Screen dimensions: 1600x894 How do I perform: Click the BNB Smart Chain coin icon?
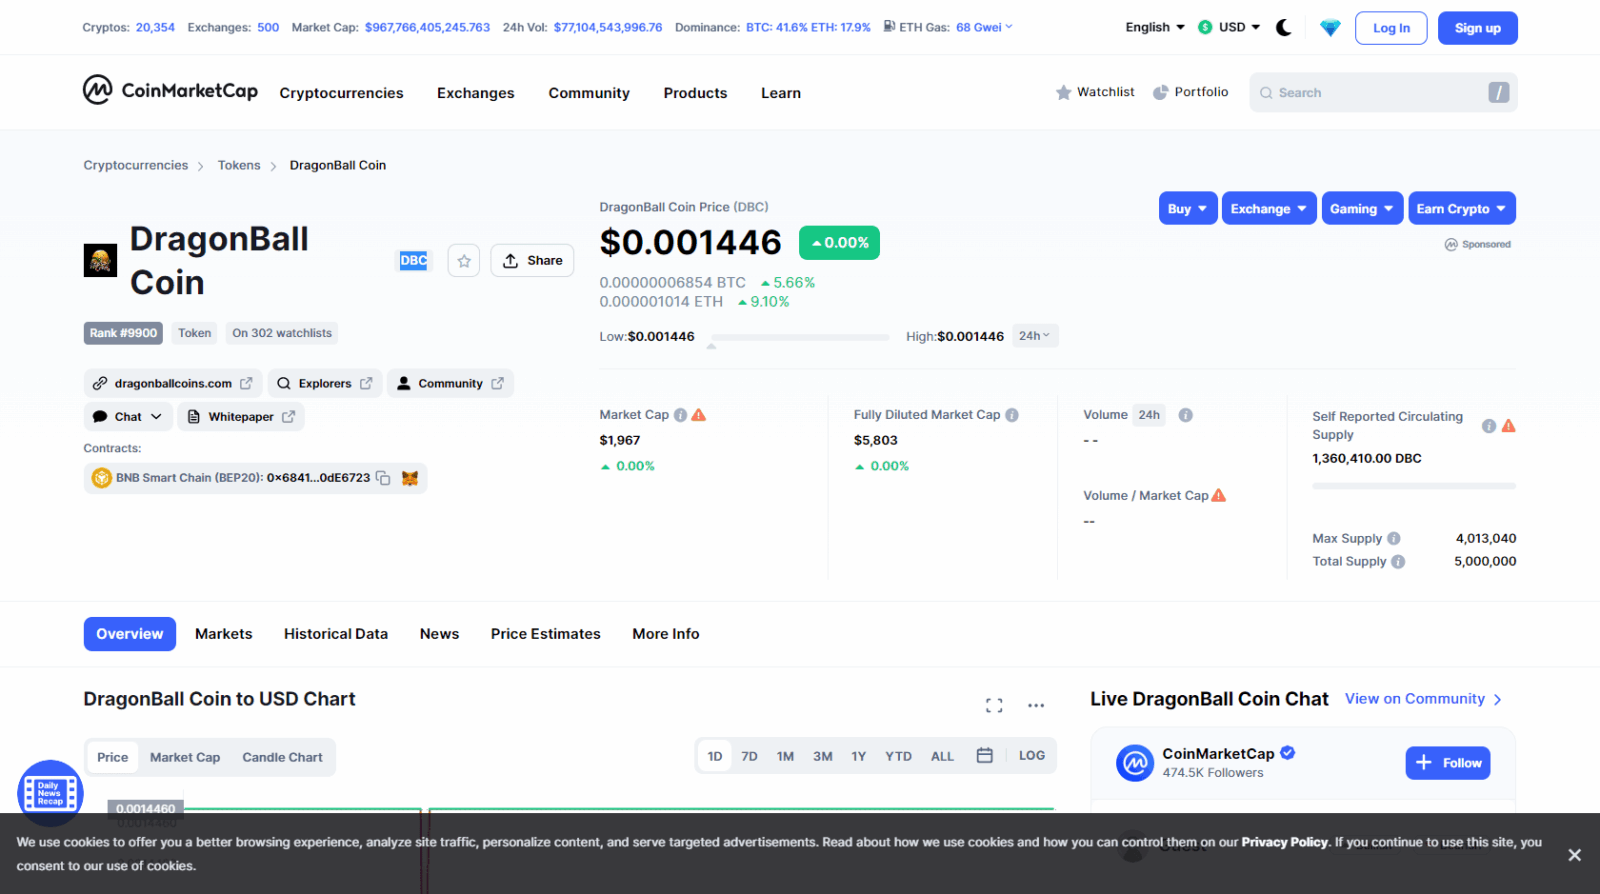coord(102,478)
